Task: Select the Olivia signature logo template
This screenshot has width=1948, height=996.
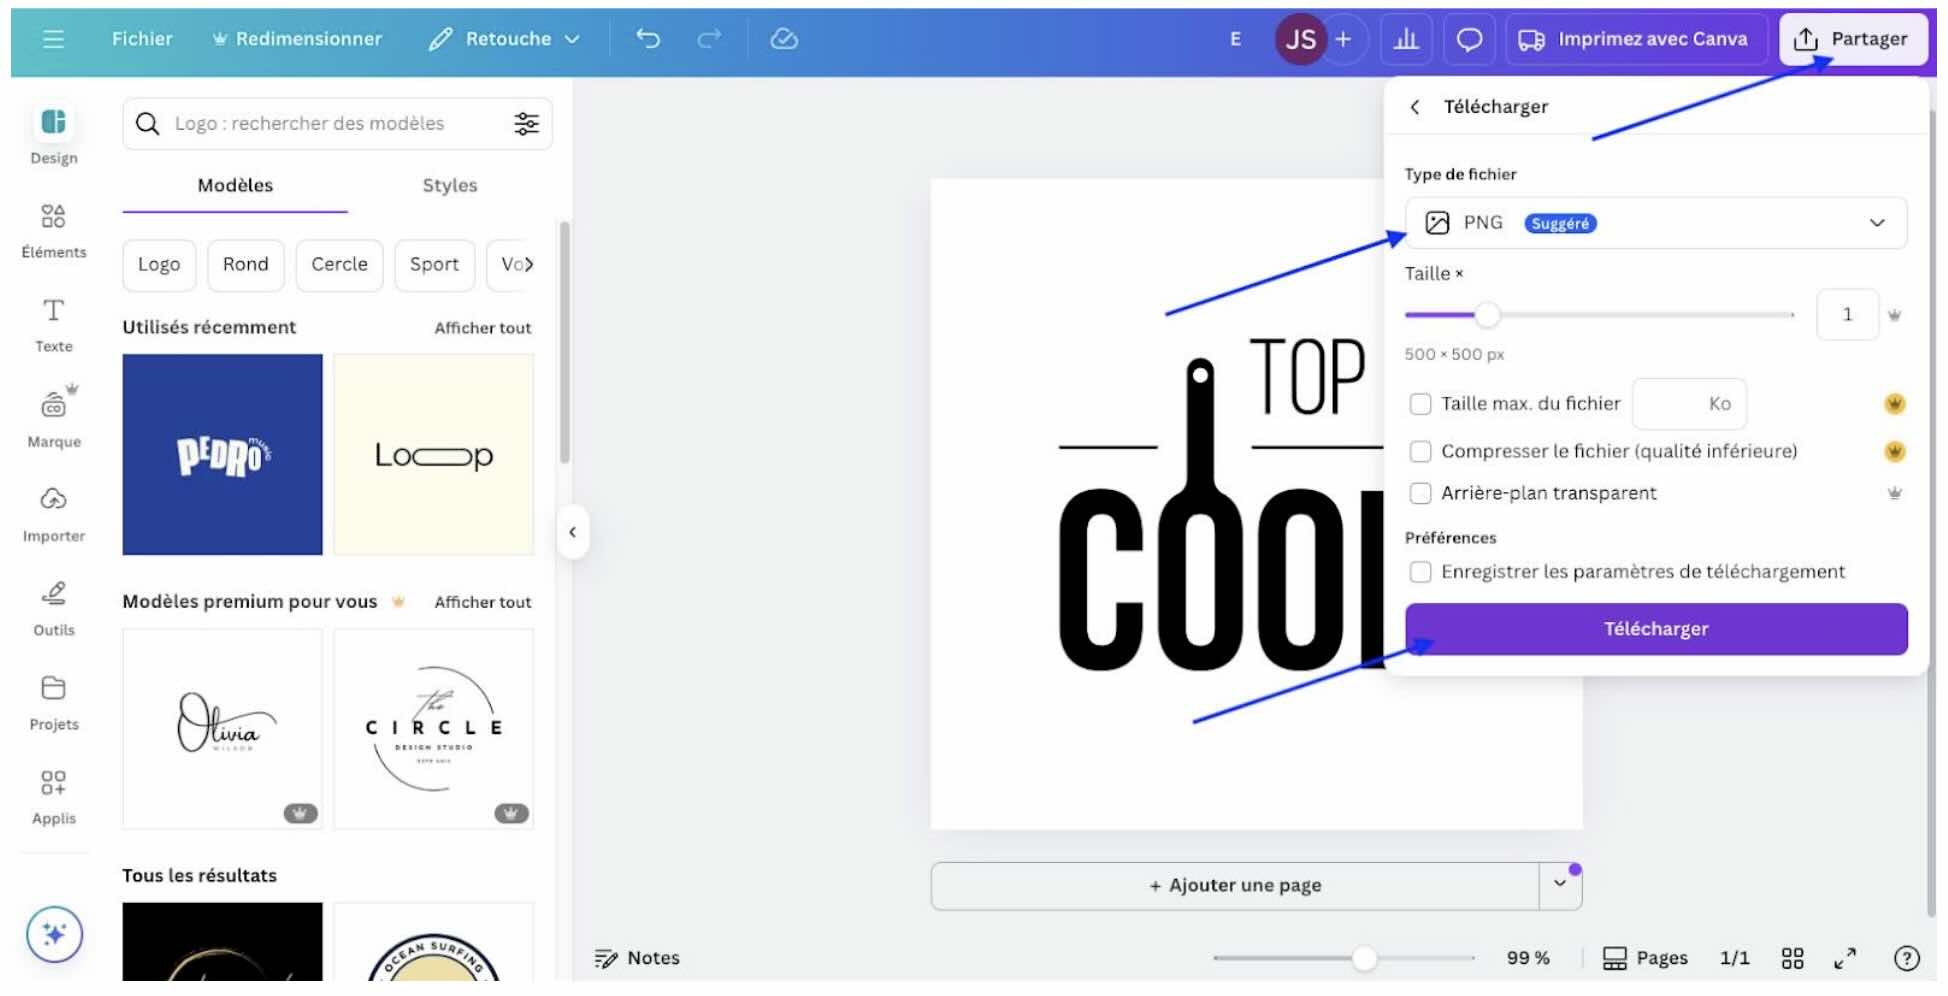Action: pos(222,729)
